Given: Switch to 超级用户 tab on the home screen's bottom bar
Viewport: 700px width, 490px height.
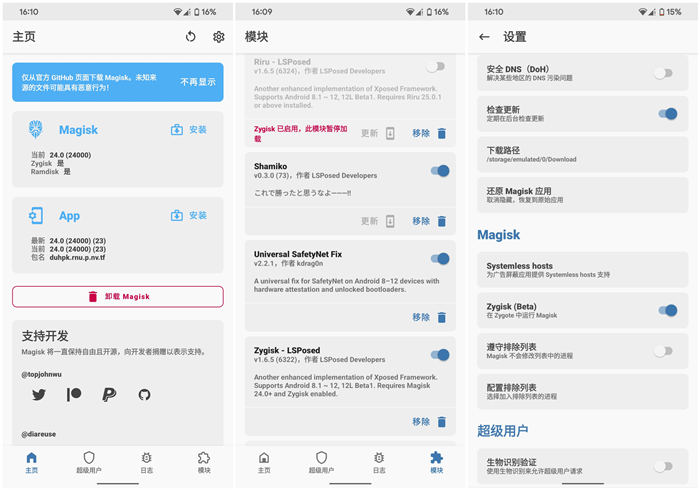Looking at the screenshot, I should click(x=89, y=463).
